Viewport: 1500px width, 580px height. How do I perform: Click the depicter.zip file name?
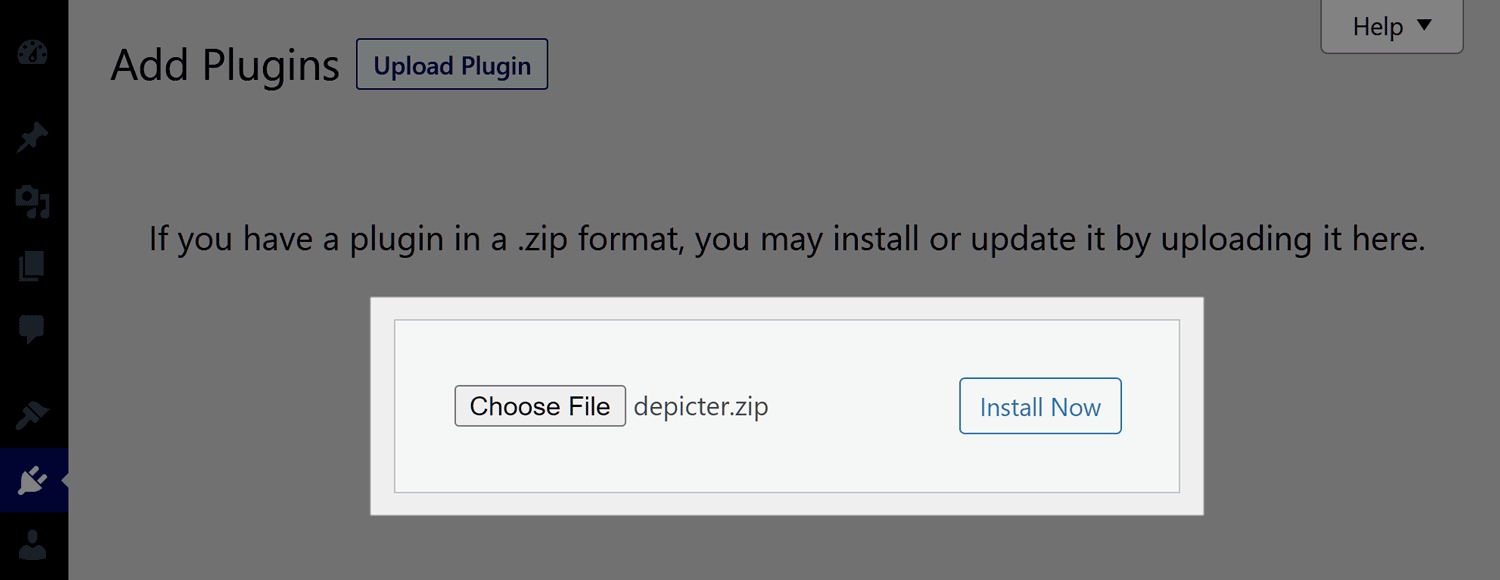[701, 407]
